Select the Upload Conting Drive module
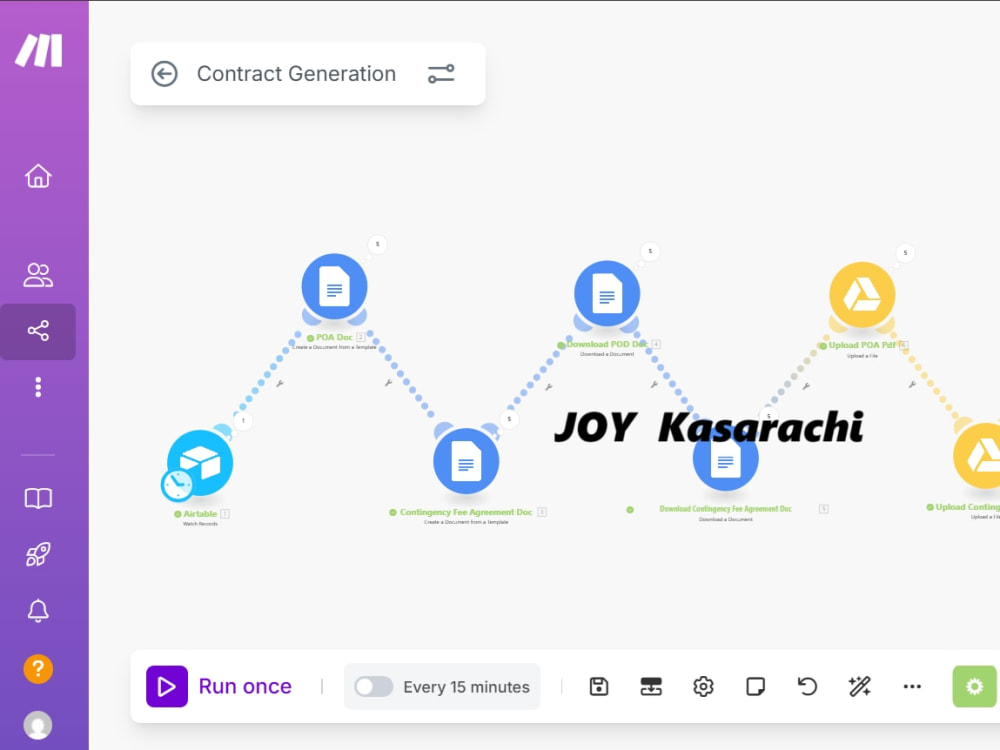1000x750 pixels. click(x=978, y=456)
